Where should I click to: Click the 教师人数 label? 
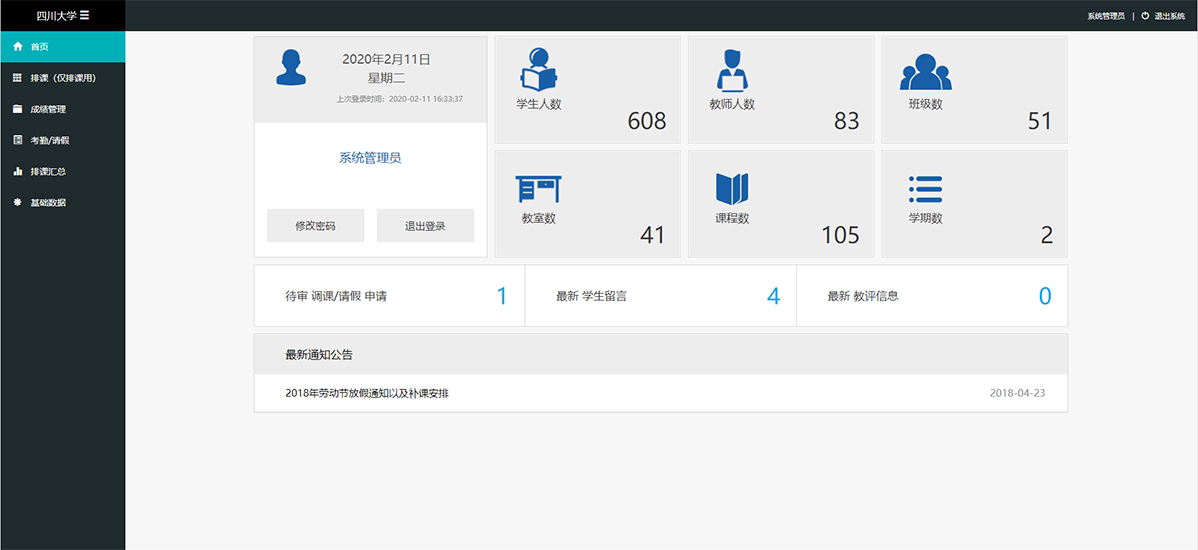(732, 105)
